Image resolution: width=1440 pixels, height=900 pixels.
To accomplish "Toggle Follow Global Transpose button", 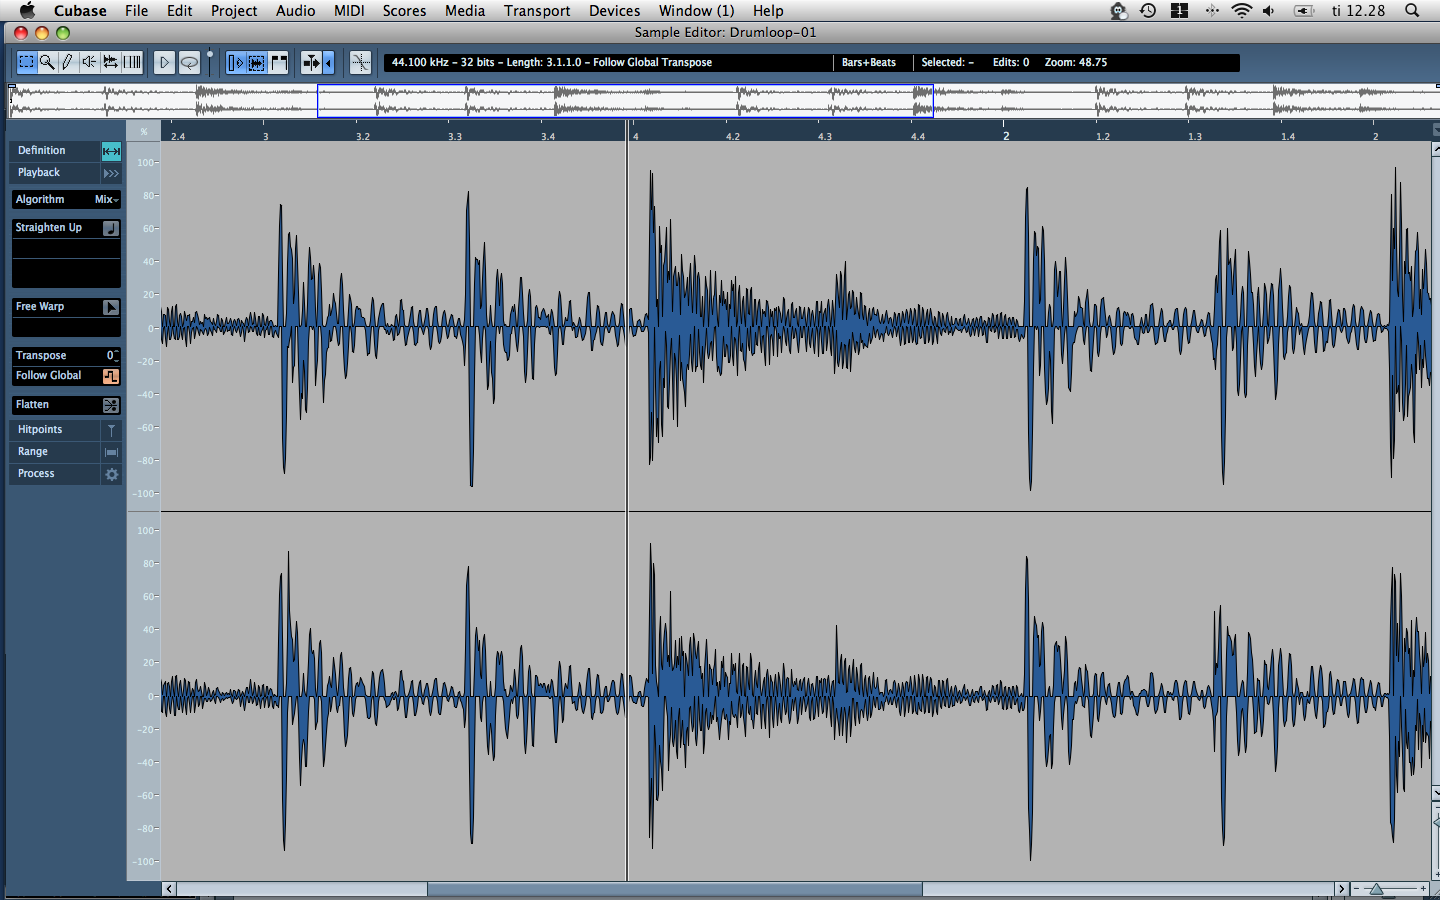I will (x=111, y=376).
